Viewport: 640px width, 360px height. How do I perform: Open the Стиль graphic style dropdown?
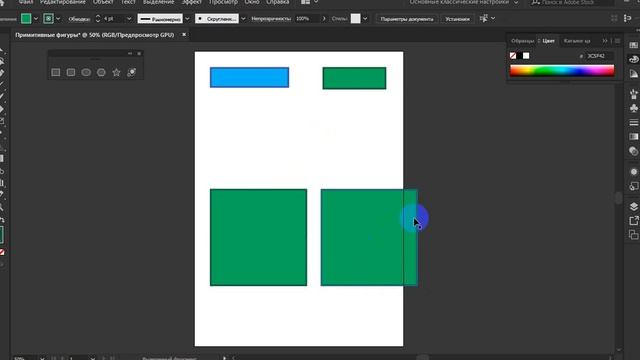[365, 19]
